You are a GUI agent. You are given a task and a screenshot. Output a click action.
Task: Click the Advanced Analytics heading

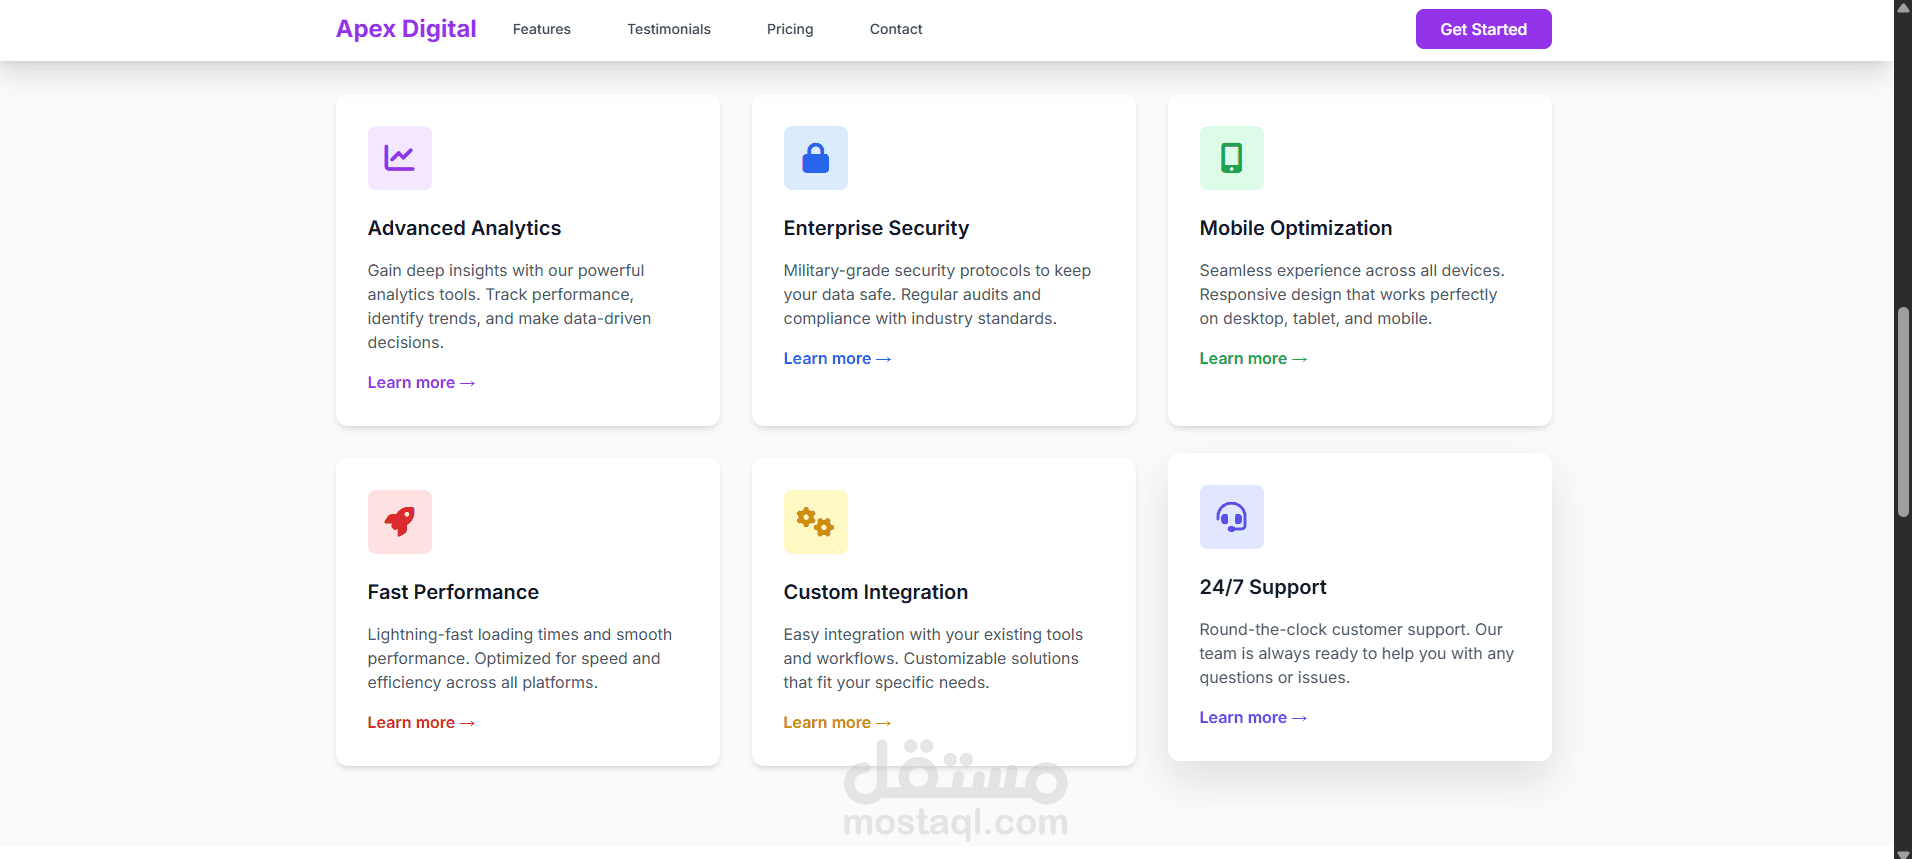point(464,228)
